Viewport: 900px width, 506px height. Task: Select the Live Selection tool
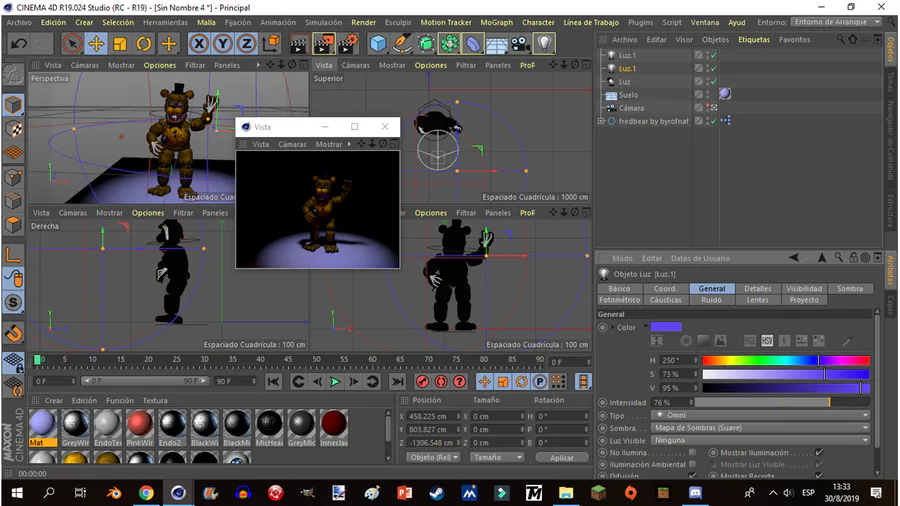[x=72, y=44]
